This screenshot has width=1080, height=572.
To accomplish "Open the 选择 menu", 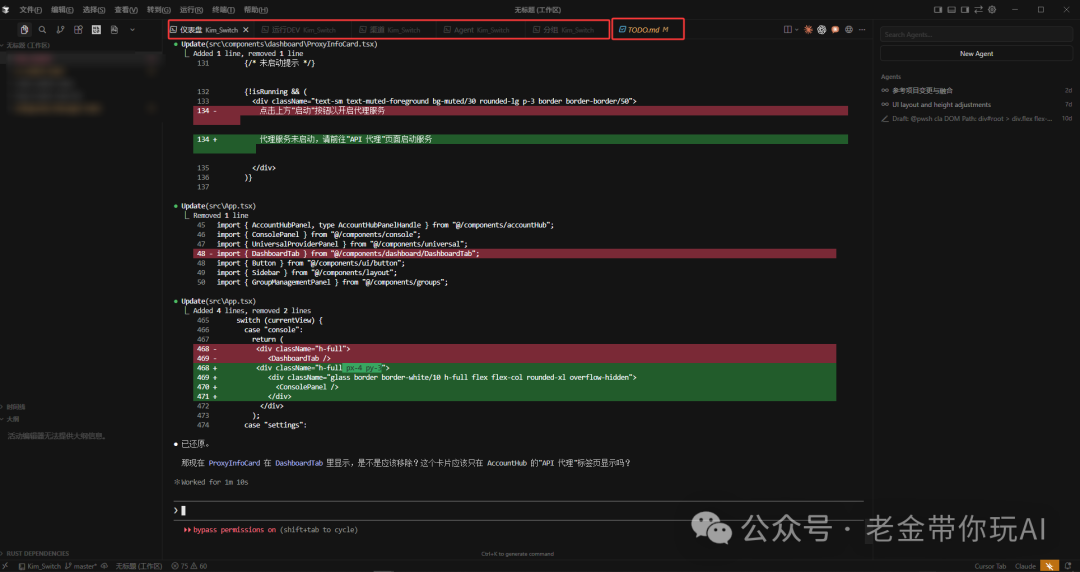I will tap(94, 10).
